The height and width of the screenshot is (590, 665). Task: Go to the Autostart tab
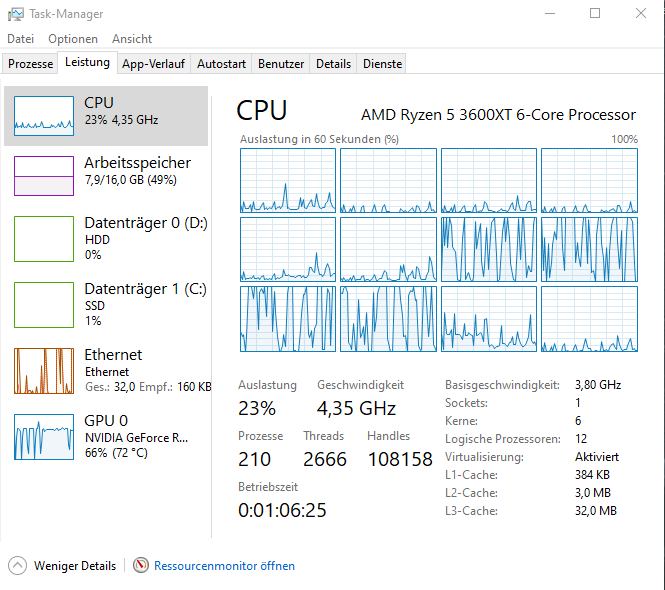pyautogui.click(x=221, y=64)
